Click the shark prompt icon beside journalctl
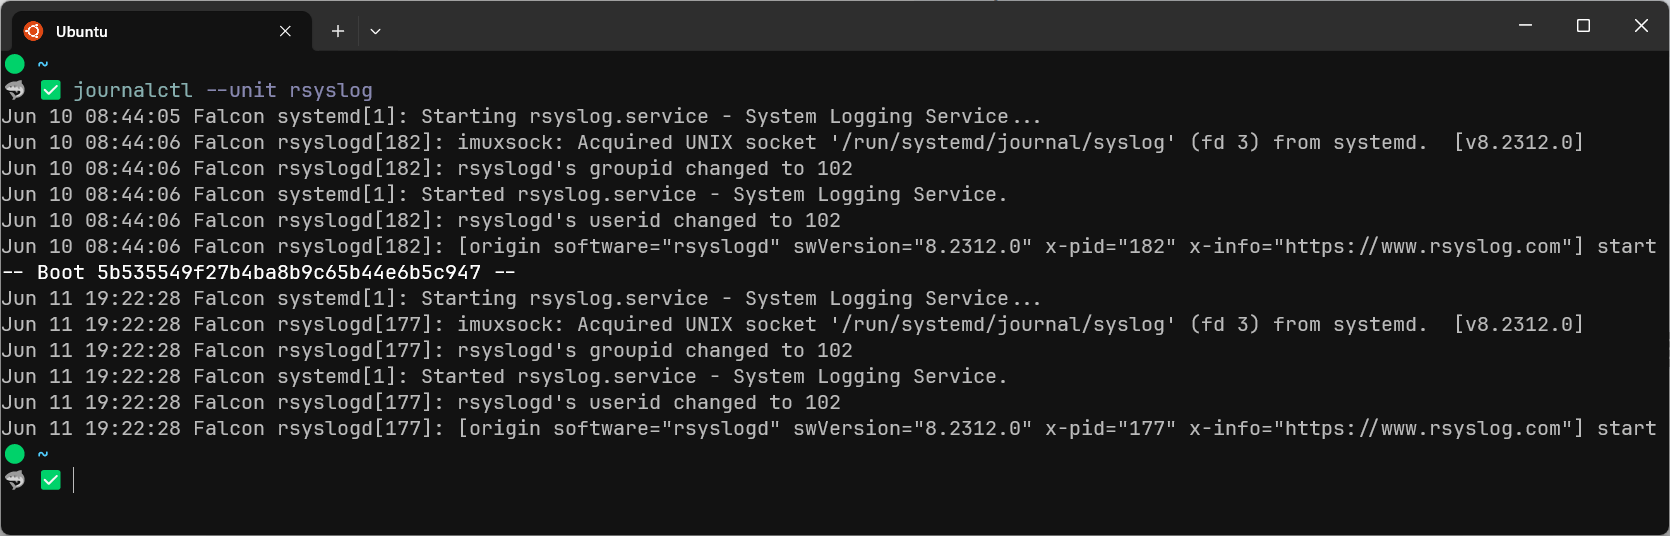 15,90
